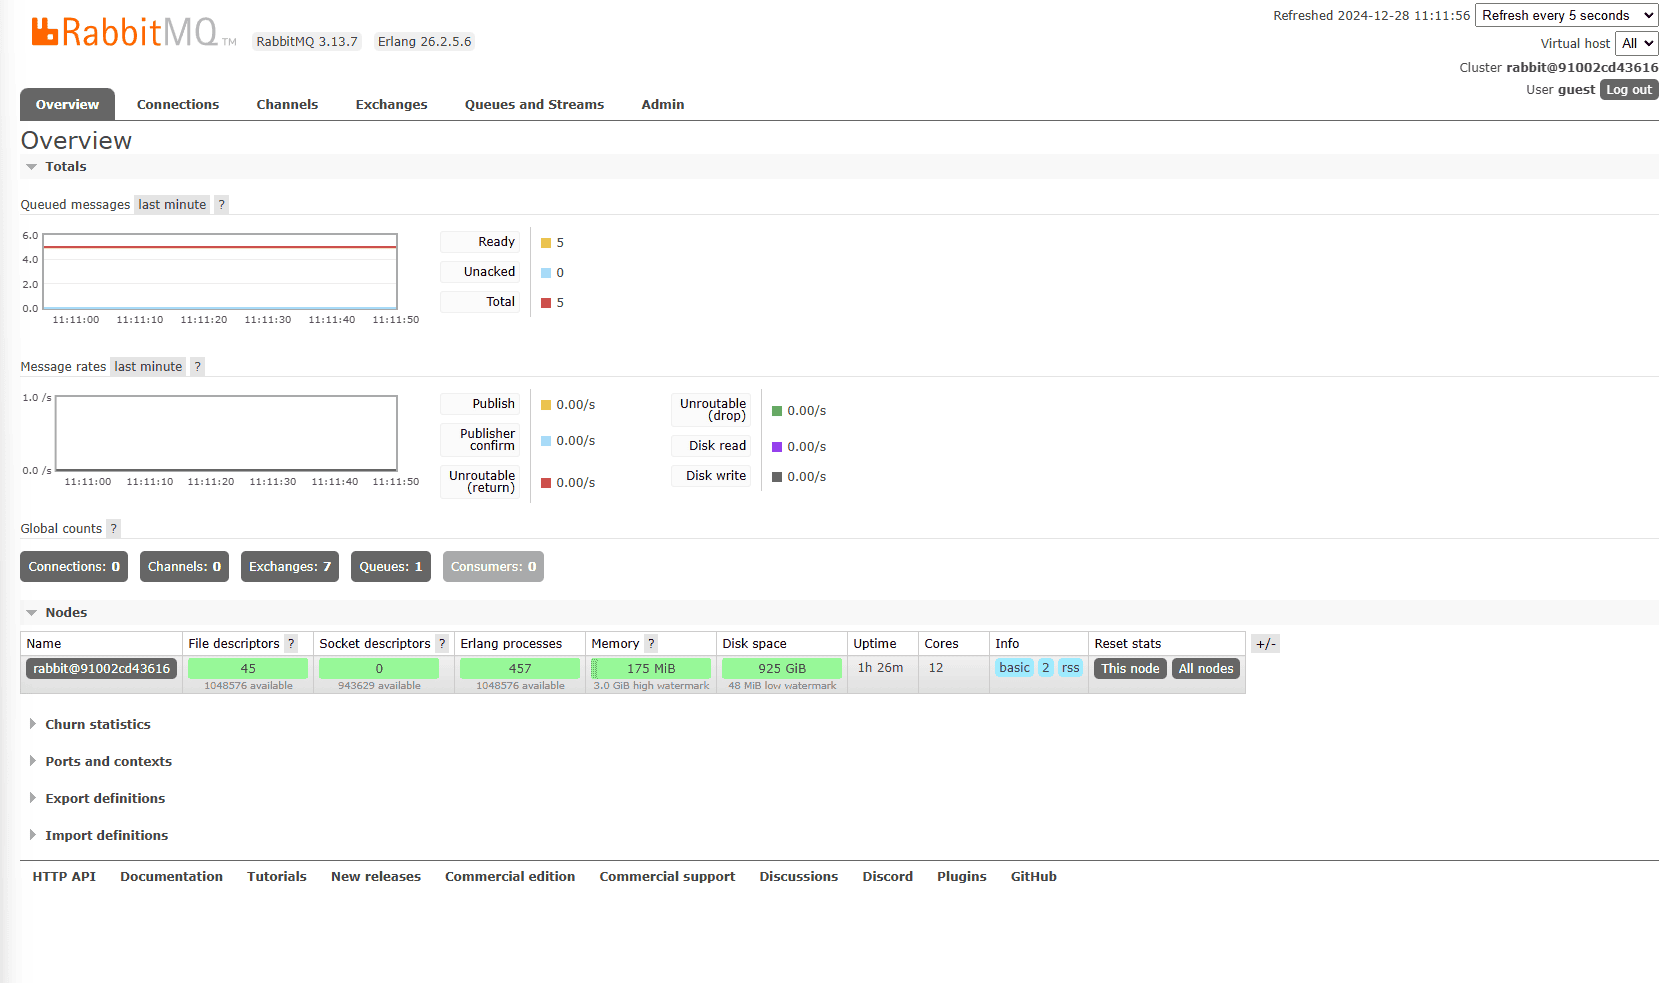Open the Documentation footer link
This screenshot has height=983, width=1671.
pyautogui.click(x=171, y=876)
